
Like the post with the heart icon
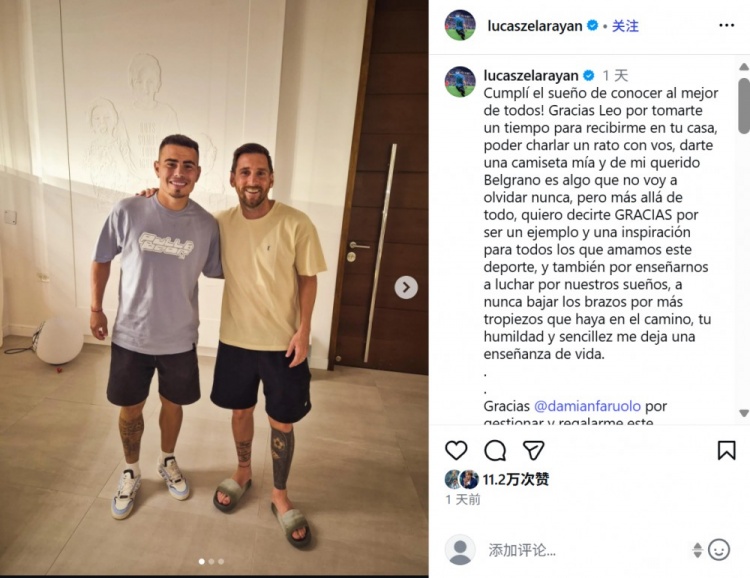[x=456, y=450]
